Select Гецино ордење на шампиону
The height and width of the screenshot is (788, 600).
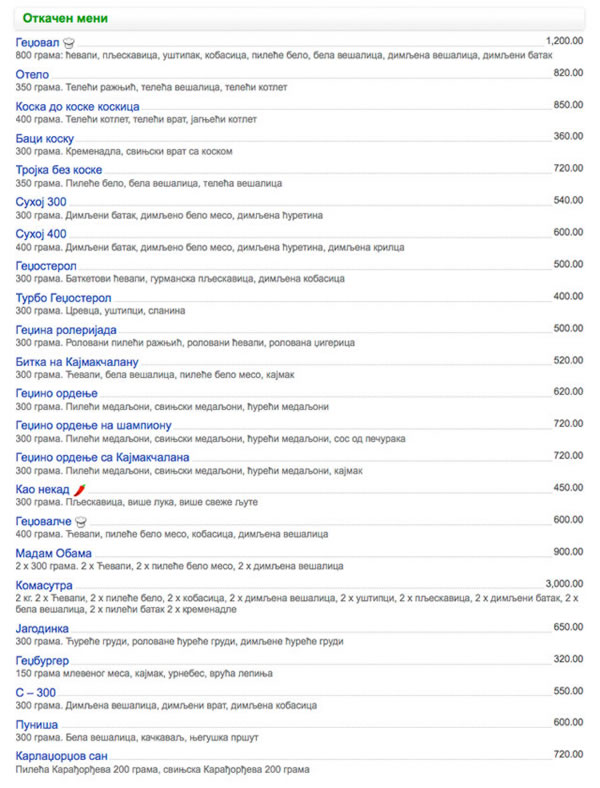93,426
